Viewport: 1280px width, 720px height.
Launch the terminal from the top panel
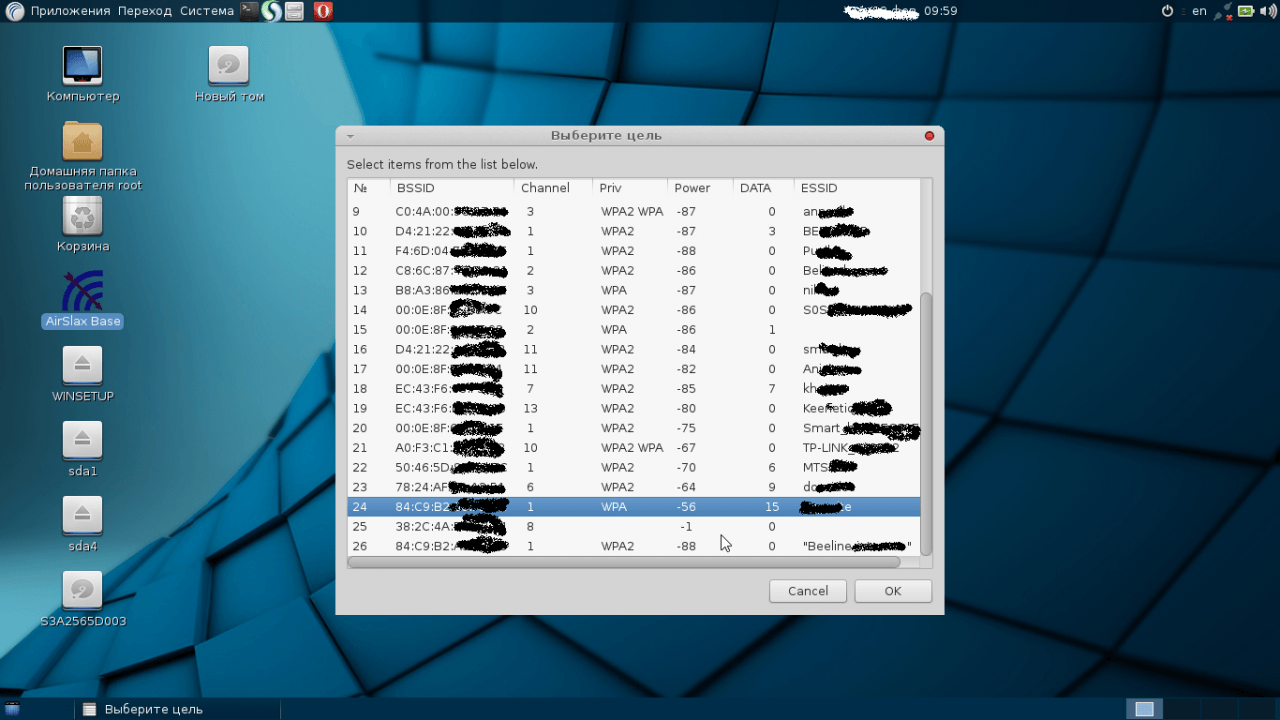pos(249,11)
